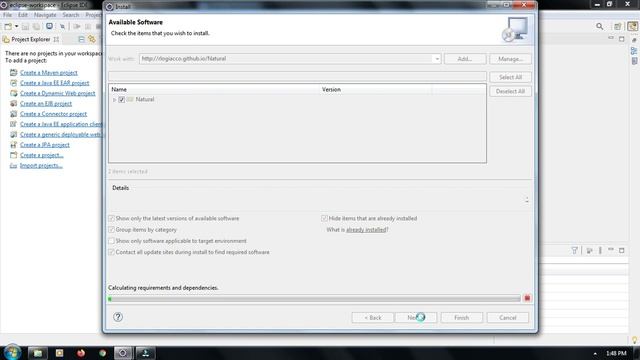The width and height of the screenshot is (640, 360).
Task: Select the Project Explorer tab
Action: [31, 39]
